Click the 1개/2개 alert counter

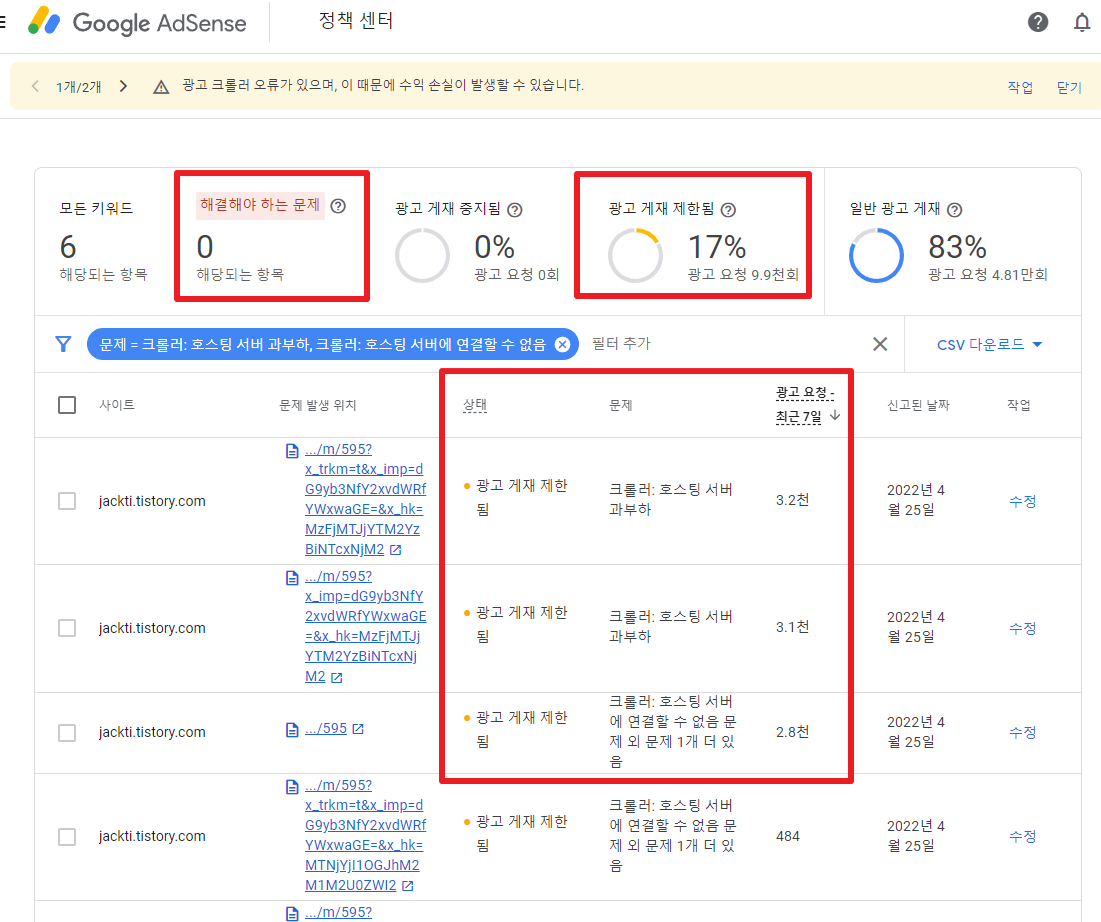tap(79, 87)
